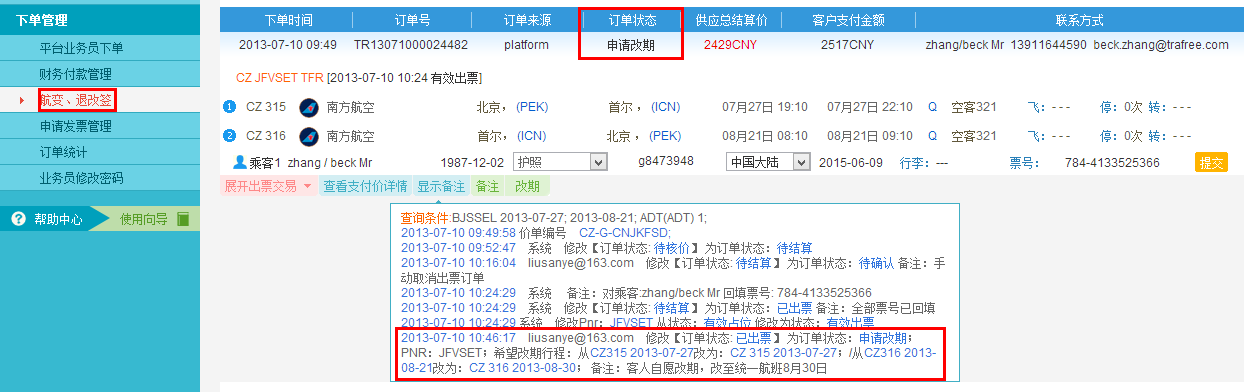The width and height of the screenshot is (1244, 392).
Task: Click order number TR13071000024482
Action: pyautogui.click(x=411, y=45)
